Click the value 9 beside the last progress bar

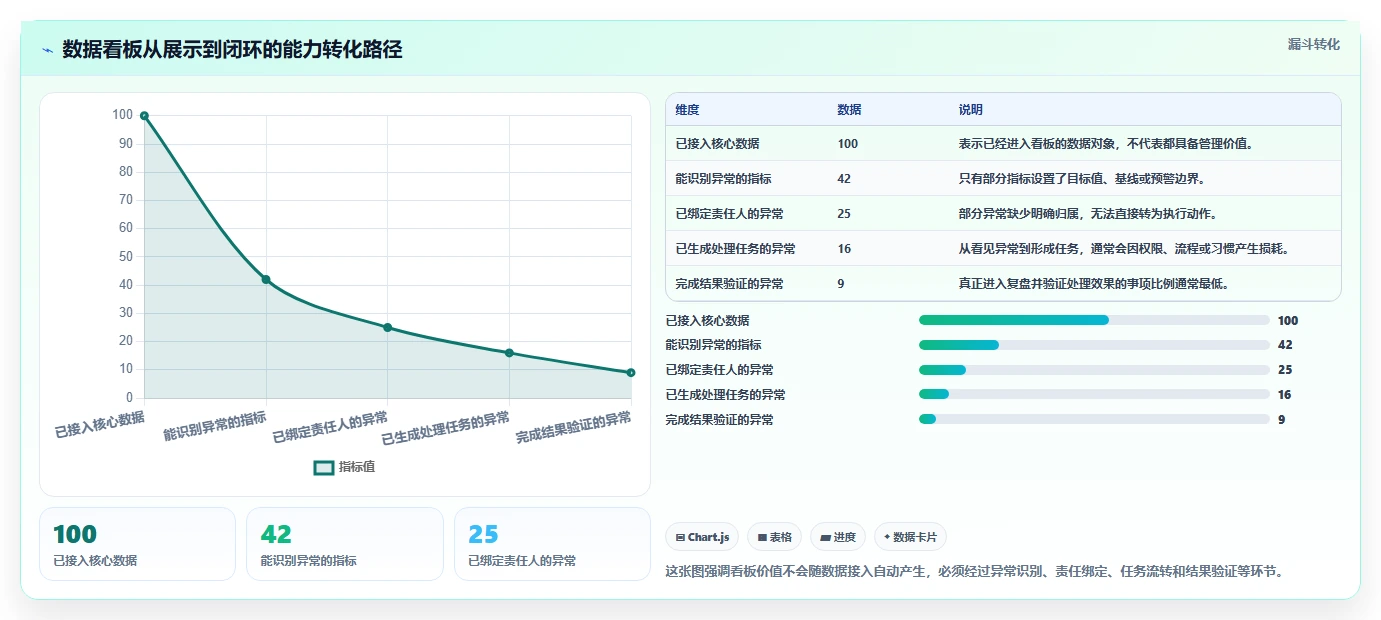(x=1281, y=420)
